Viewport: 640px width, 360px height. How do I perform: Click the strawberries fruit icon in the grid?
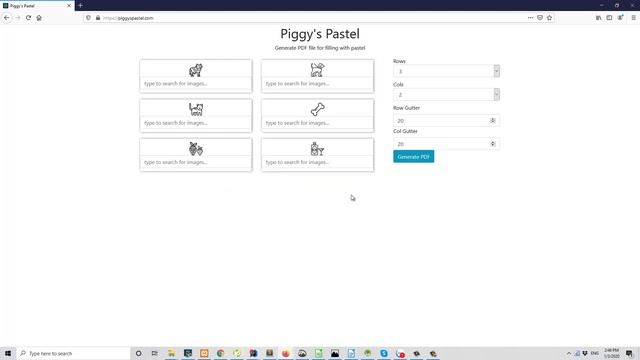point(196,149)
